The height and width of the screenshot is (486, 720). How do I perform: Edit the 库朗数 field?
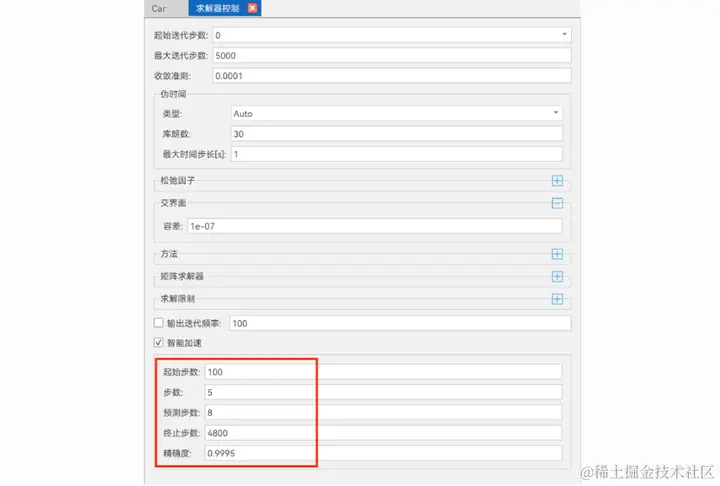pyautogui.click(x=396, y=134)
